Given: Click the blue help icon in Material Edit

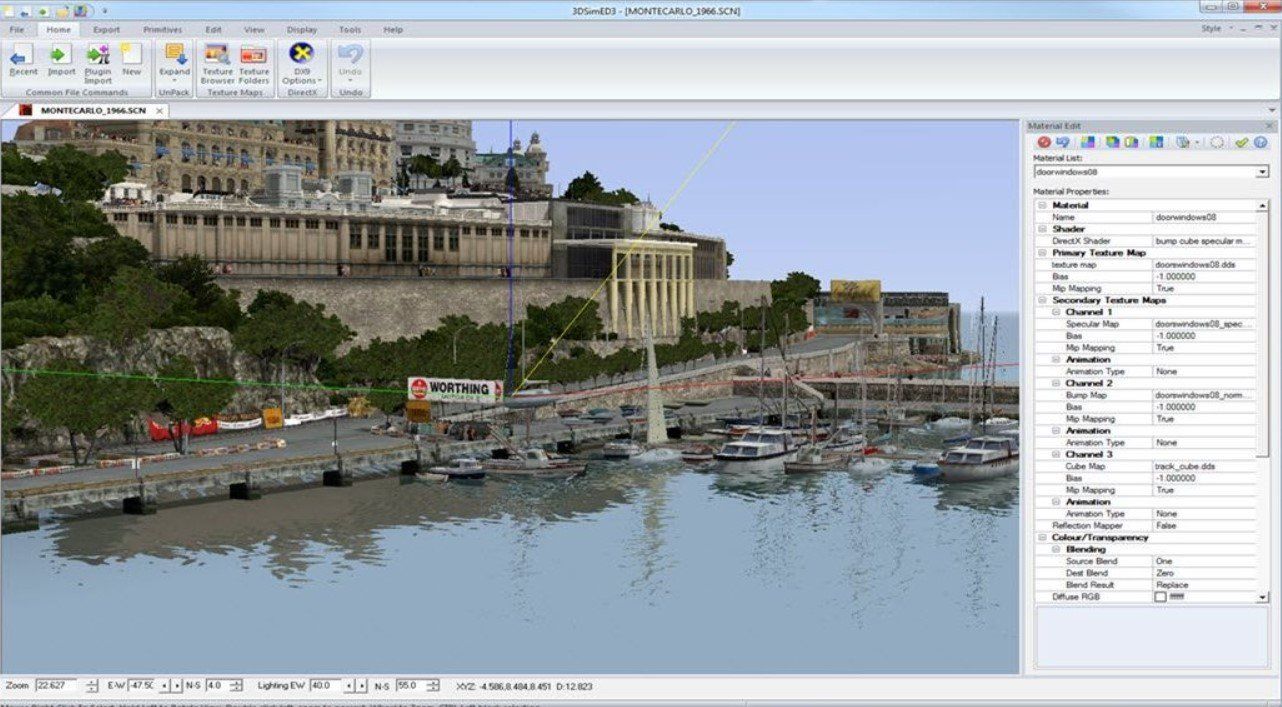Looking at the screenshot, I should click(x=1260, y=142).
